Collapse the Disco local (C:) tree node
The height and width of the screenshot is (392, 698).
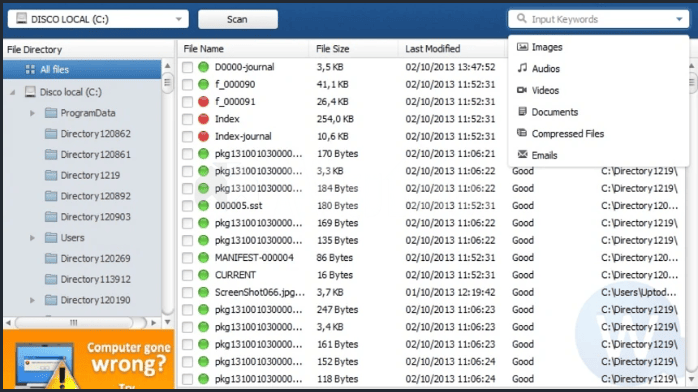[13, 92]
